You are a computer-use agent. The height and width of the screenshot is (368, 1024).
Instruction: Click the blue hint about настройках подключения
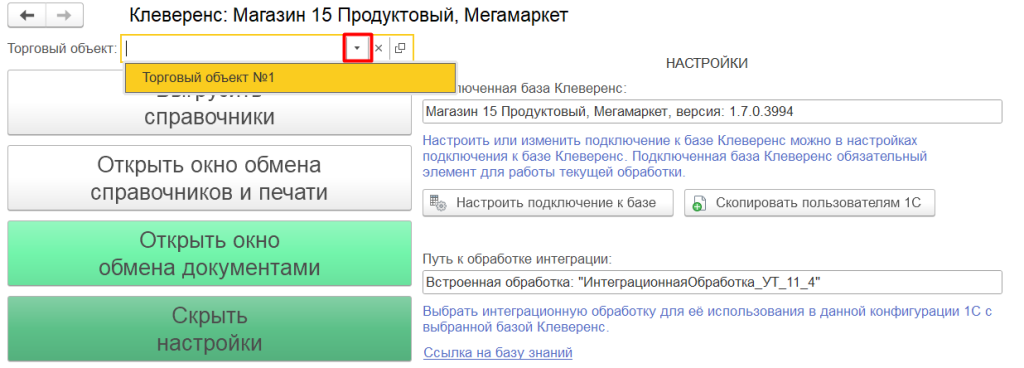point(675,157)
